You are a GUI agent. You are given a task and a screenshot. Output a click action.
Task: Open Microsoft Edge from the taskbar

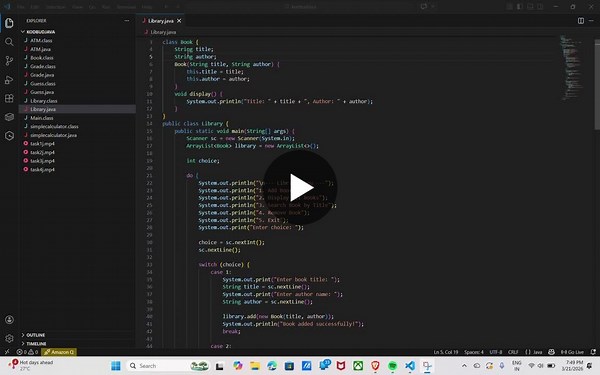272,366
